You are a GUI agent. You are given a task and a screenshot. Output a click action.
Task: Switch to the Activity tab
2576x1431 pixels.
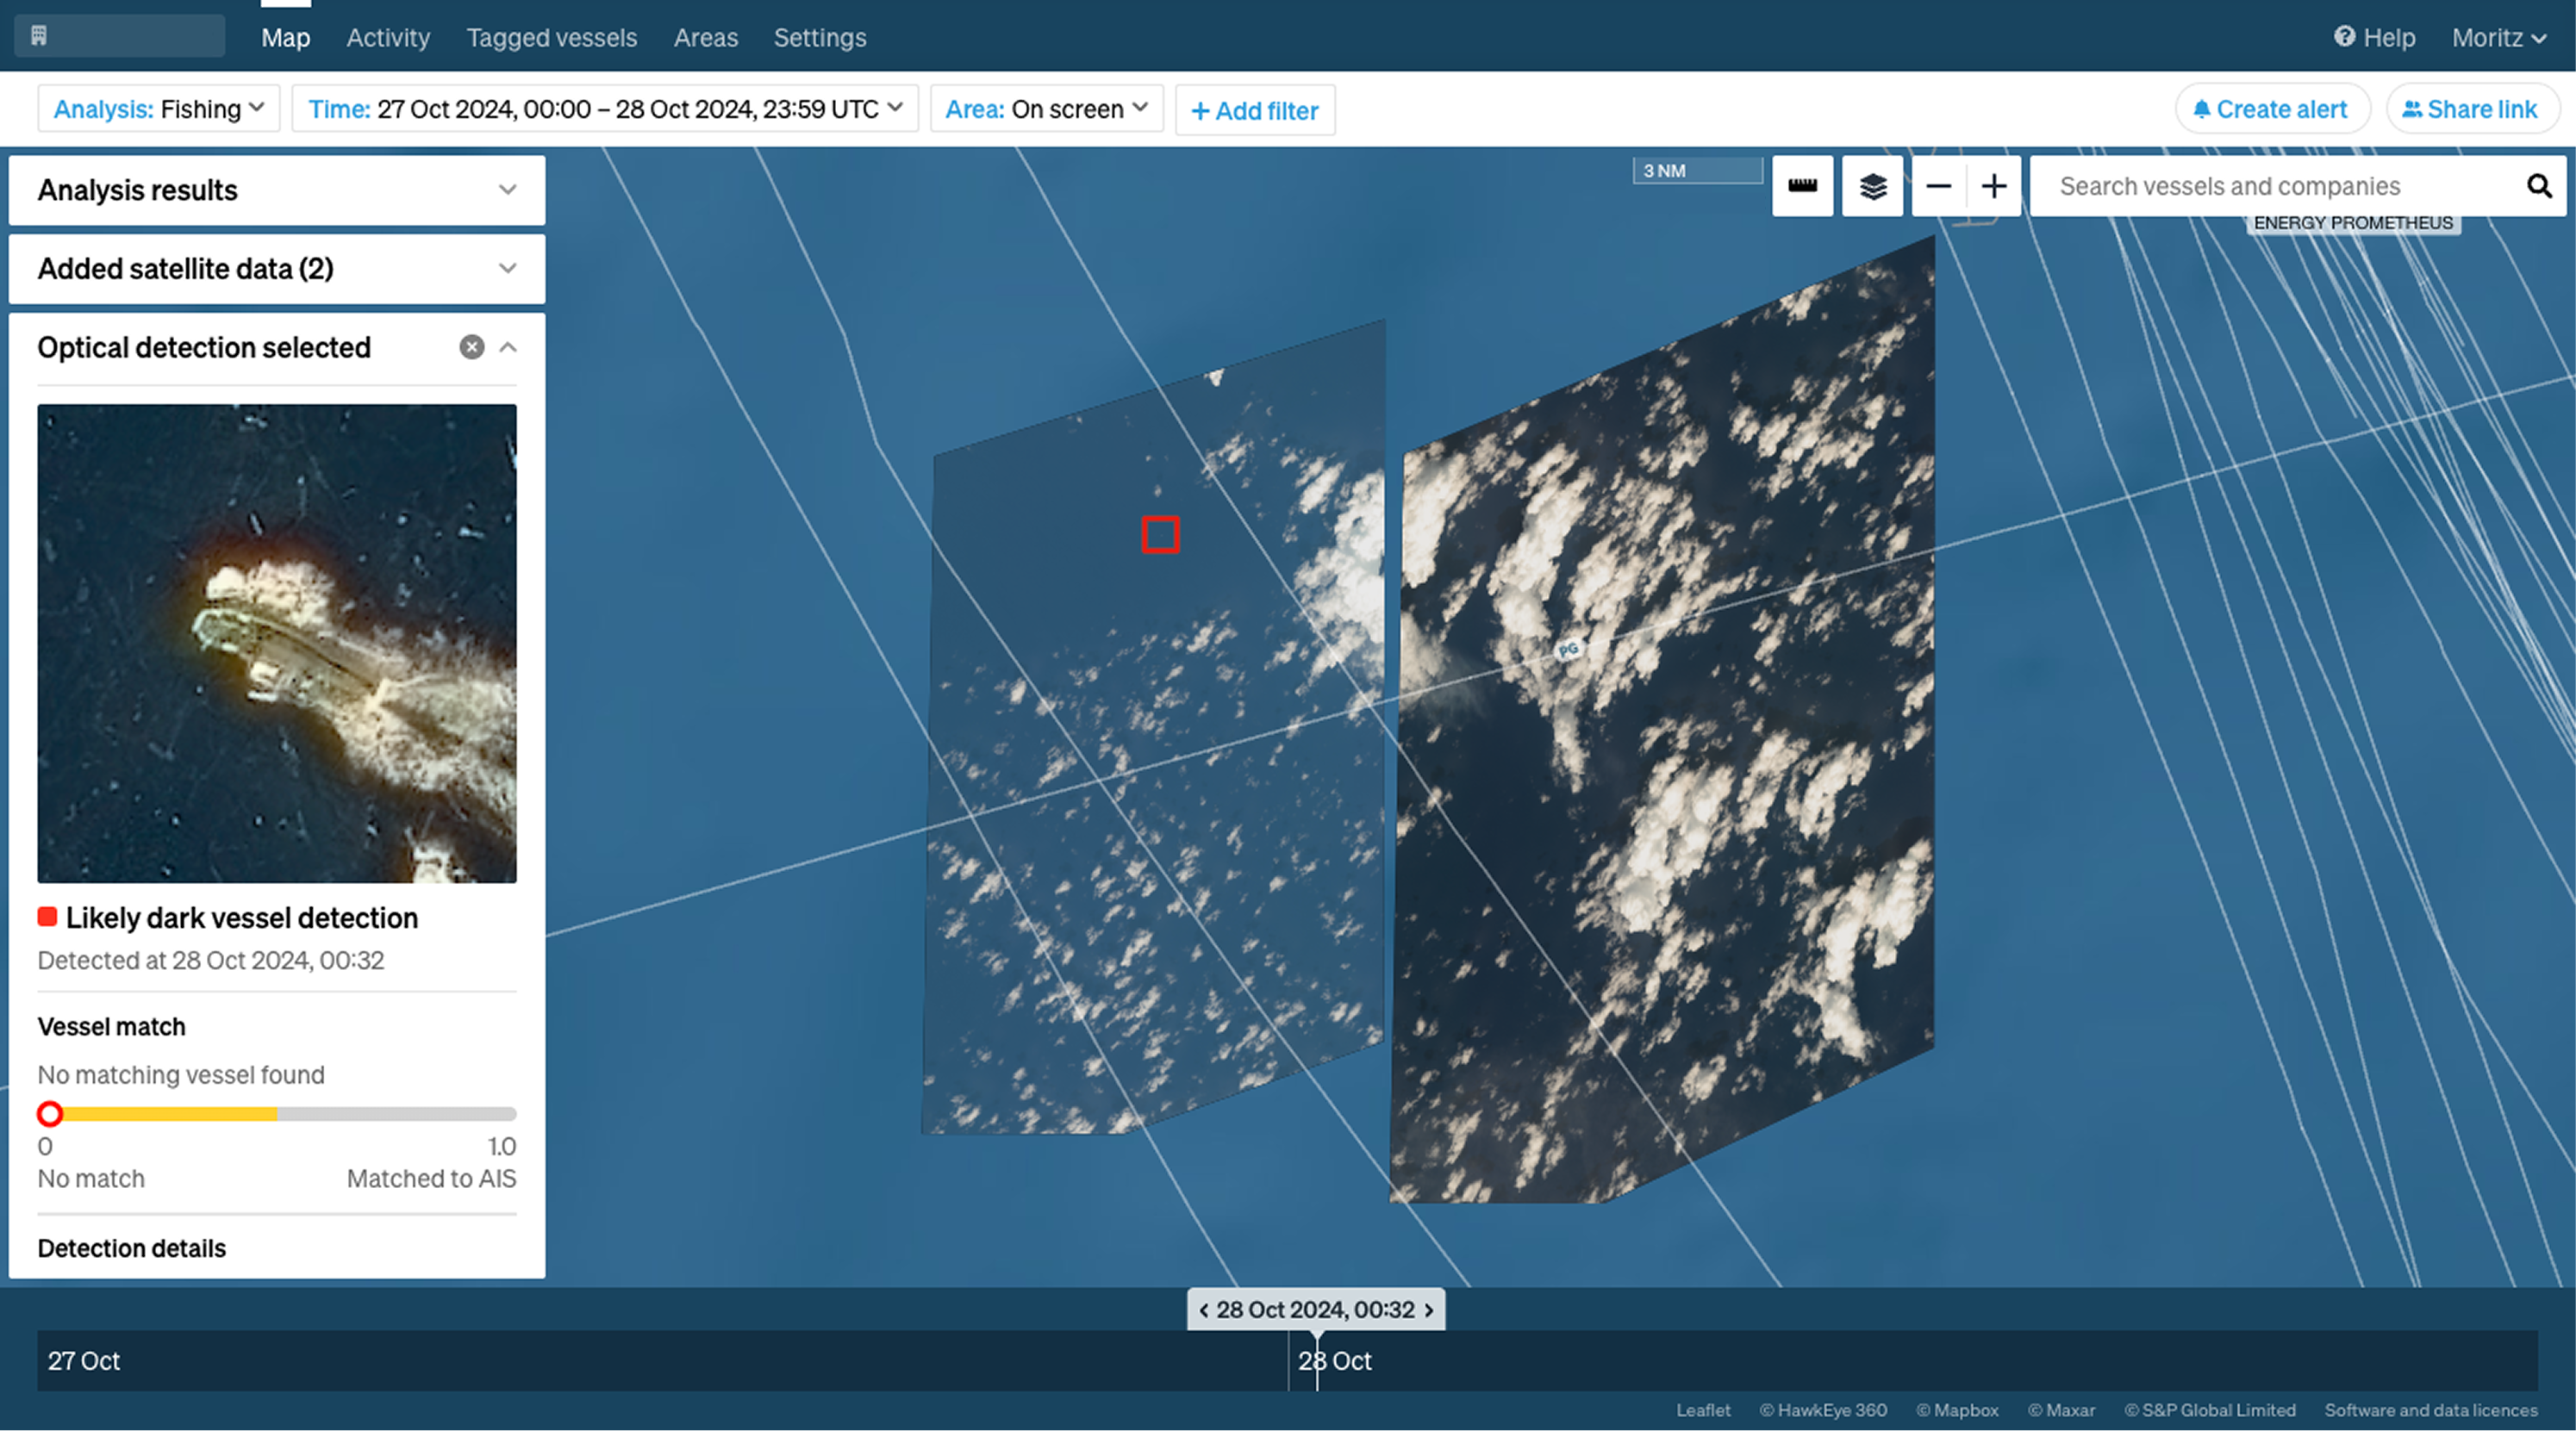(388, 38)
